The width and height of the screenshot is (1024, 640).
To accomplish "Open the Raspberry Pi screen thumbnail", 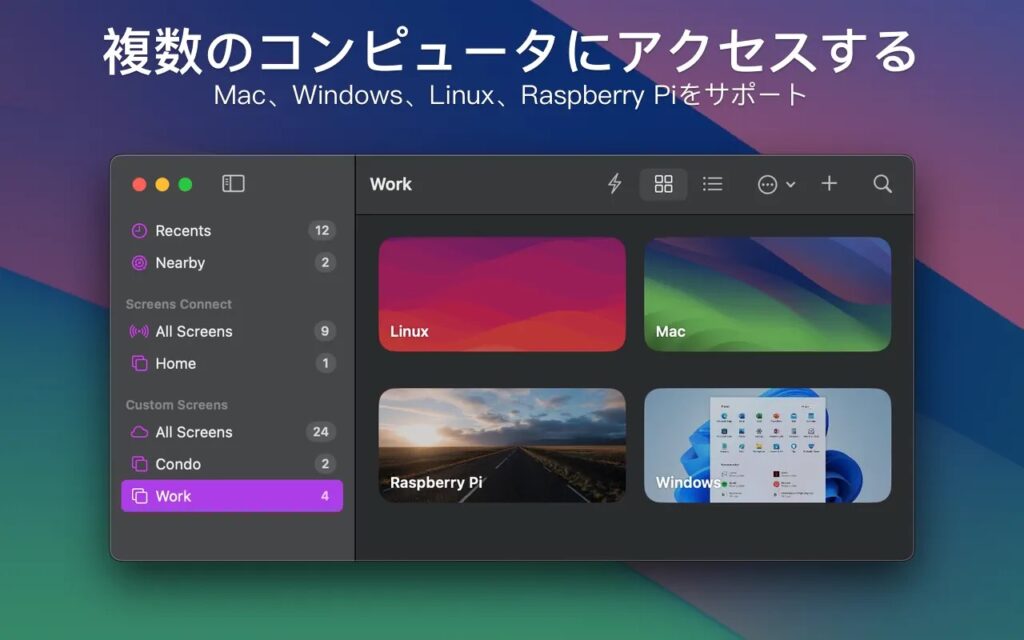I will 502,445.
